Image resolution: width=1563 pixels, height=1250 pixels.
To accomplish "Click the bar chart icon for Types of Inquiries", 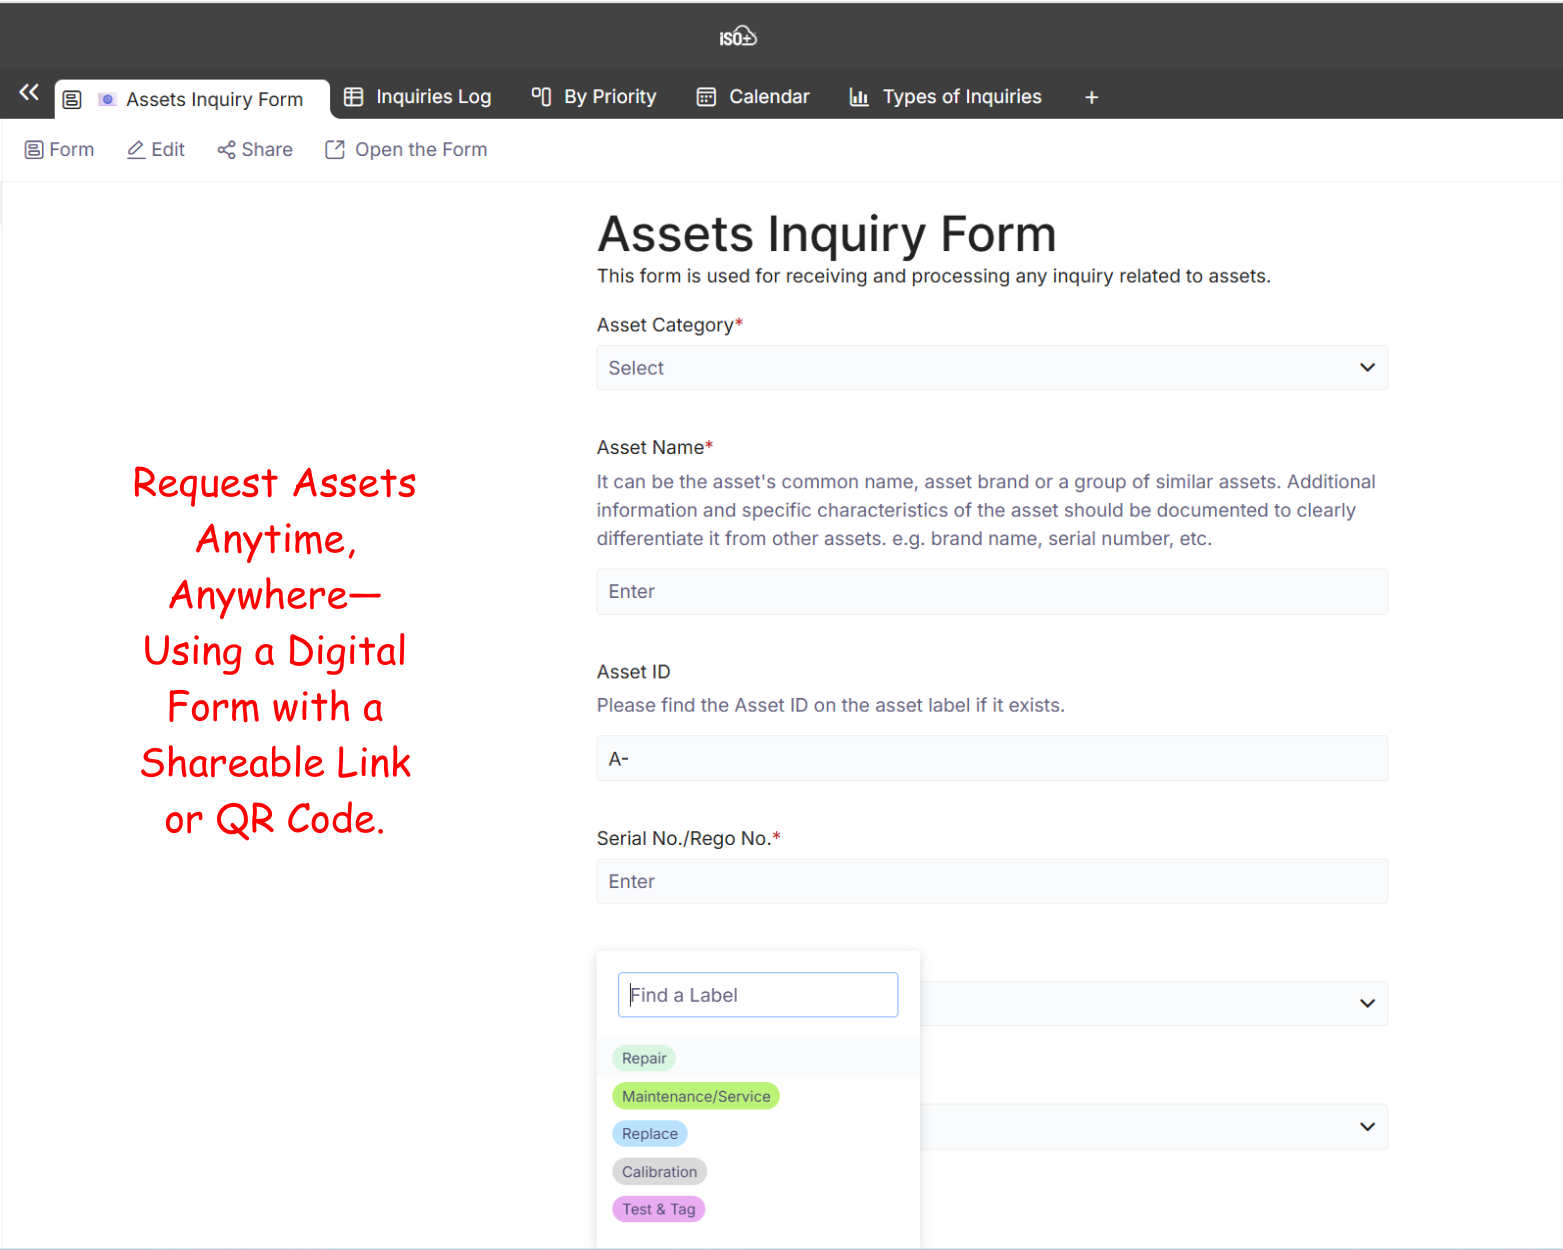I will (858, 97).
